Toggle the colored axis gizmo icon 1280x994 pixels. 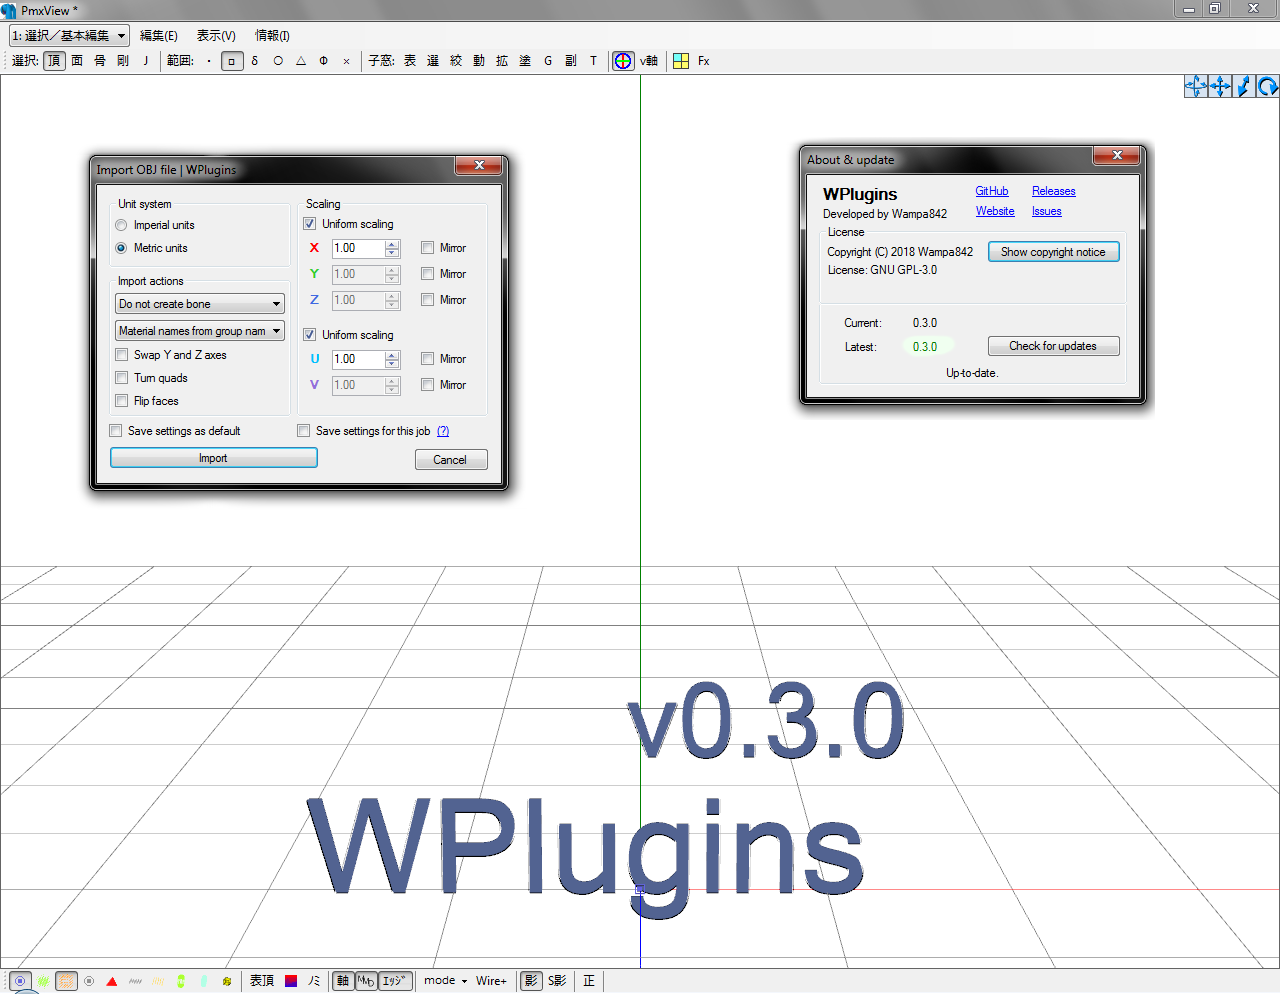(623, 61)
